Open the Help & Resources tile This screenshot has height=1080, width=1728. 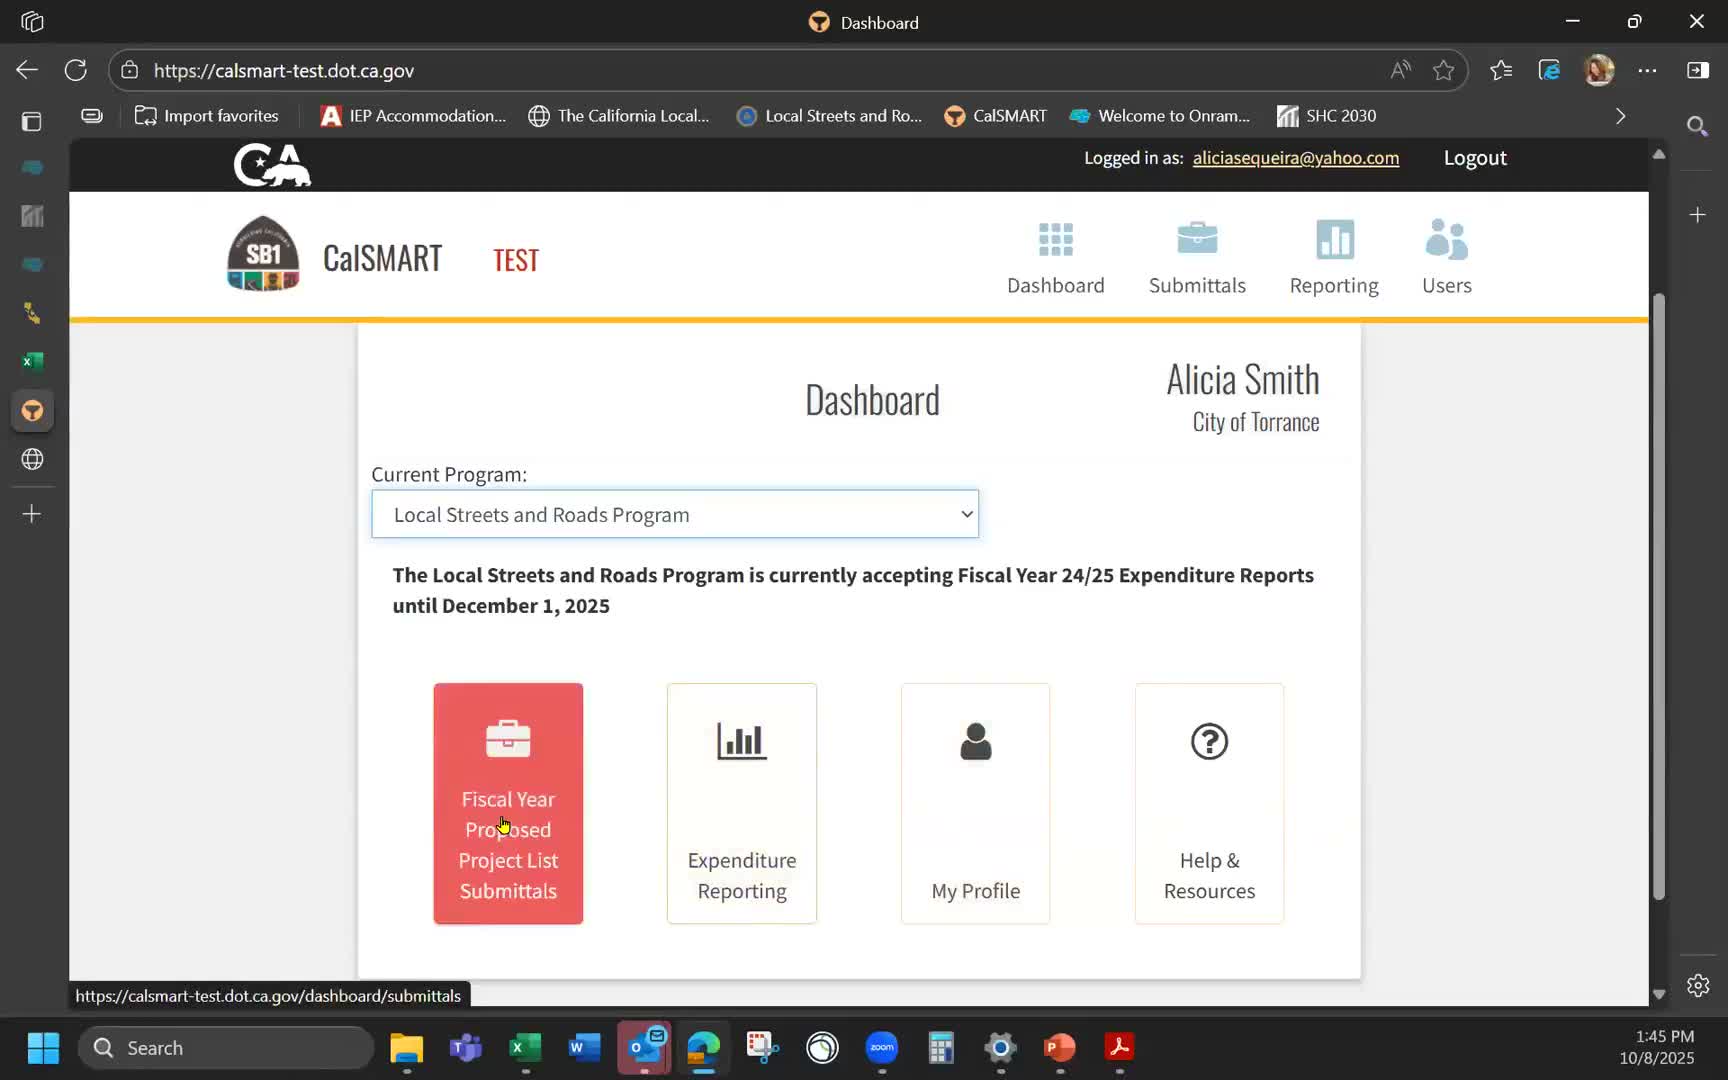coord(1209,803)
